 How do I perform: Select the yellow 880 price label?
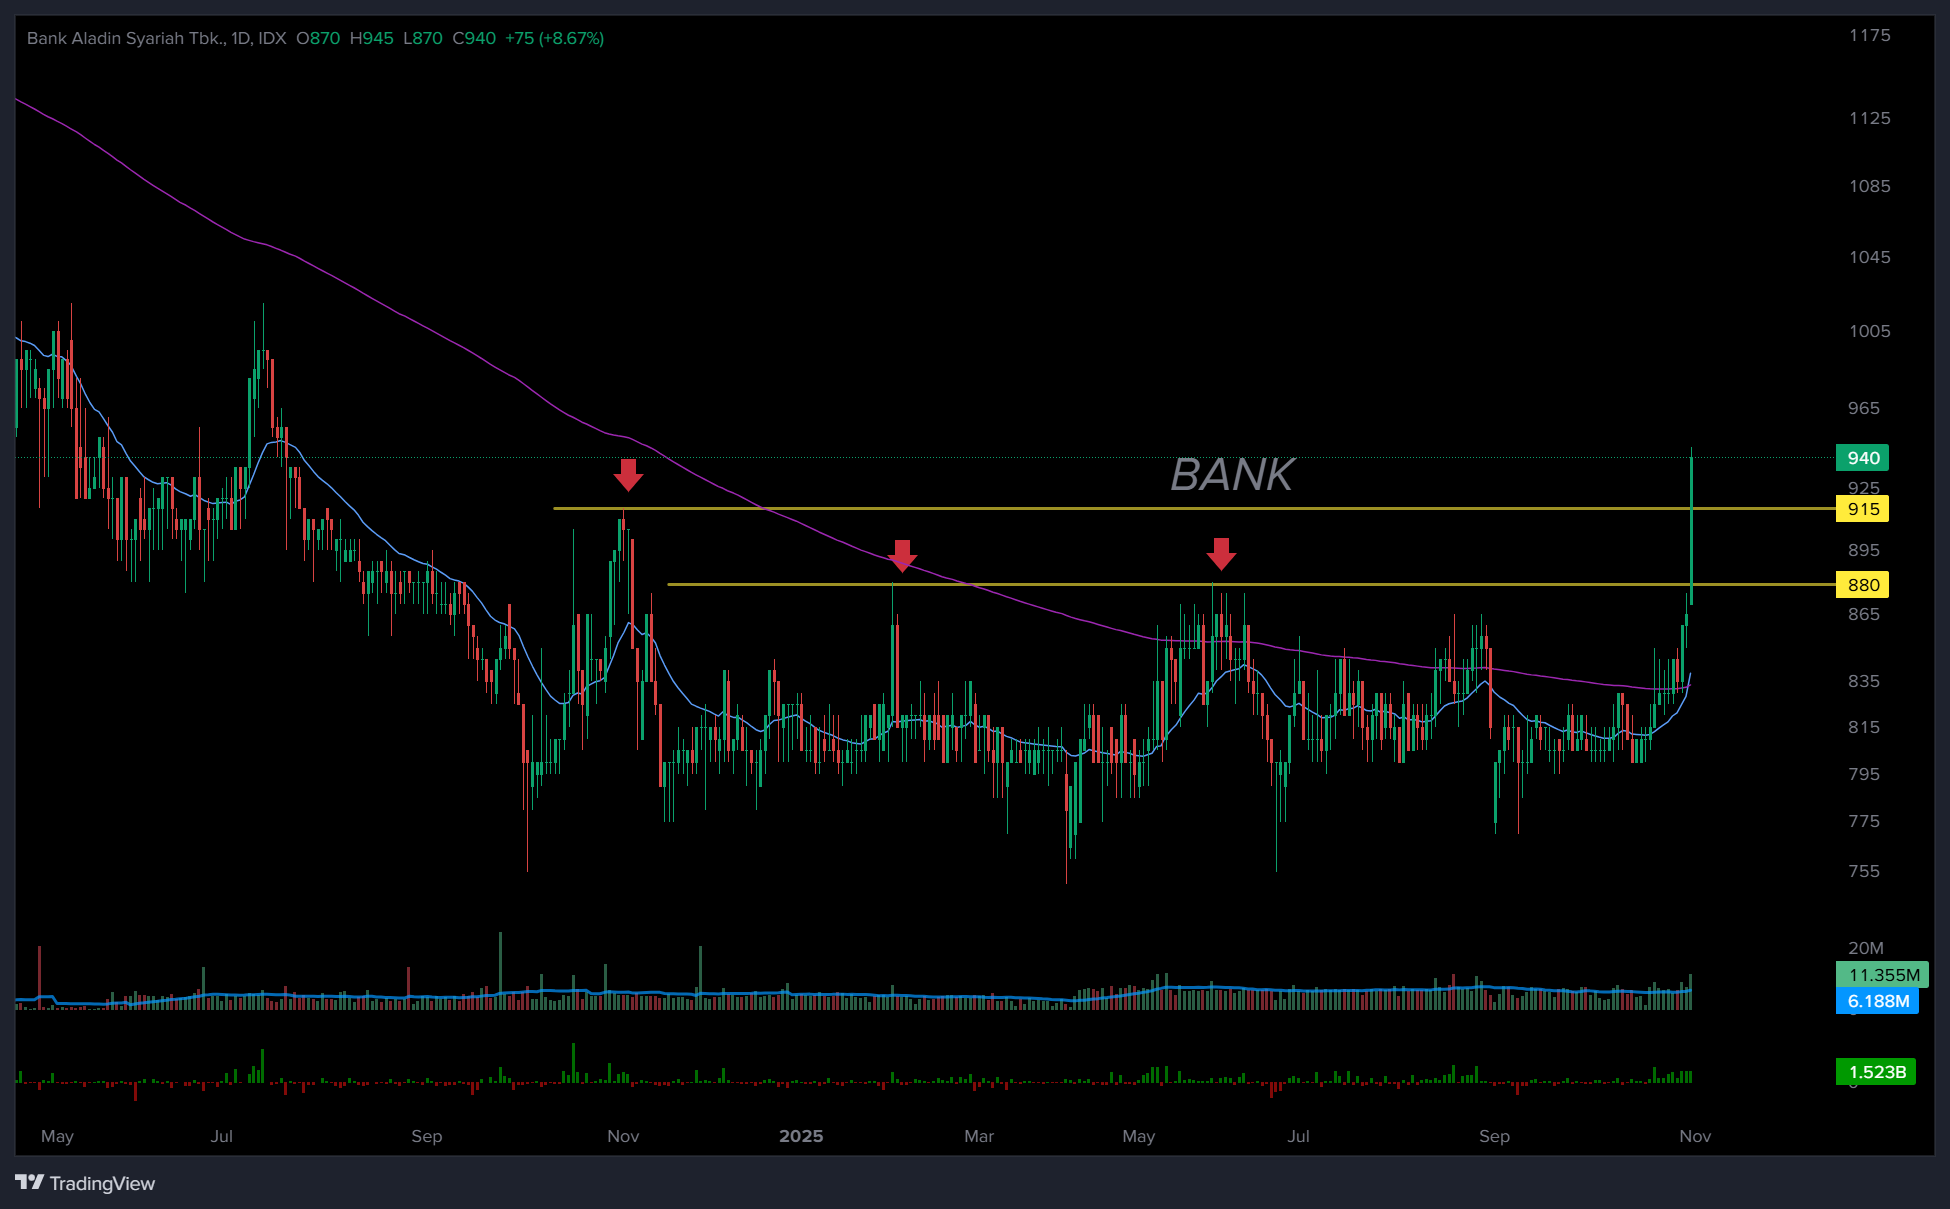point(1862,585)
